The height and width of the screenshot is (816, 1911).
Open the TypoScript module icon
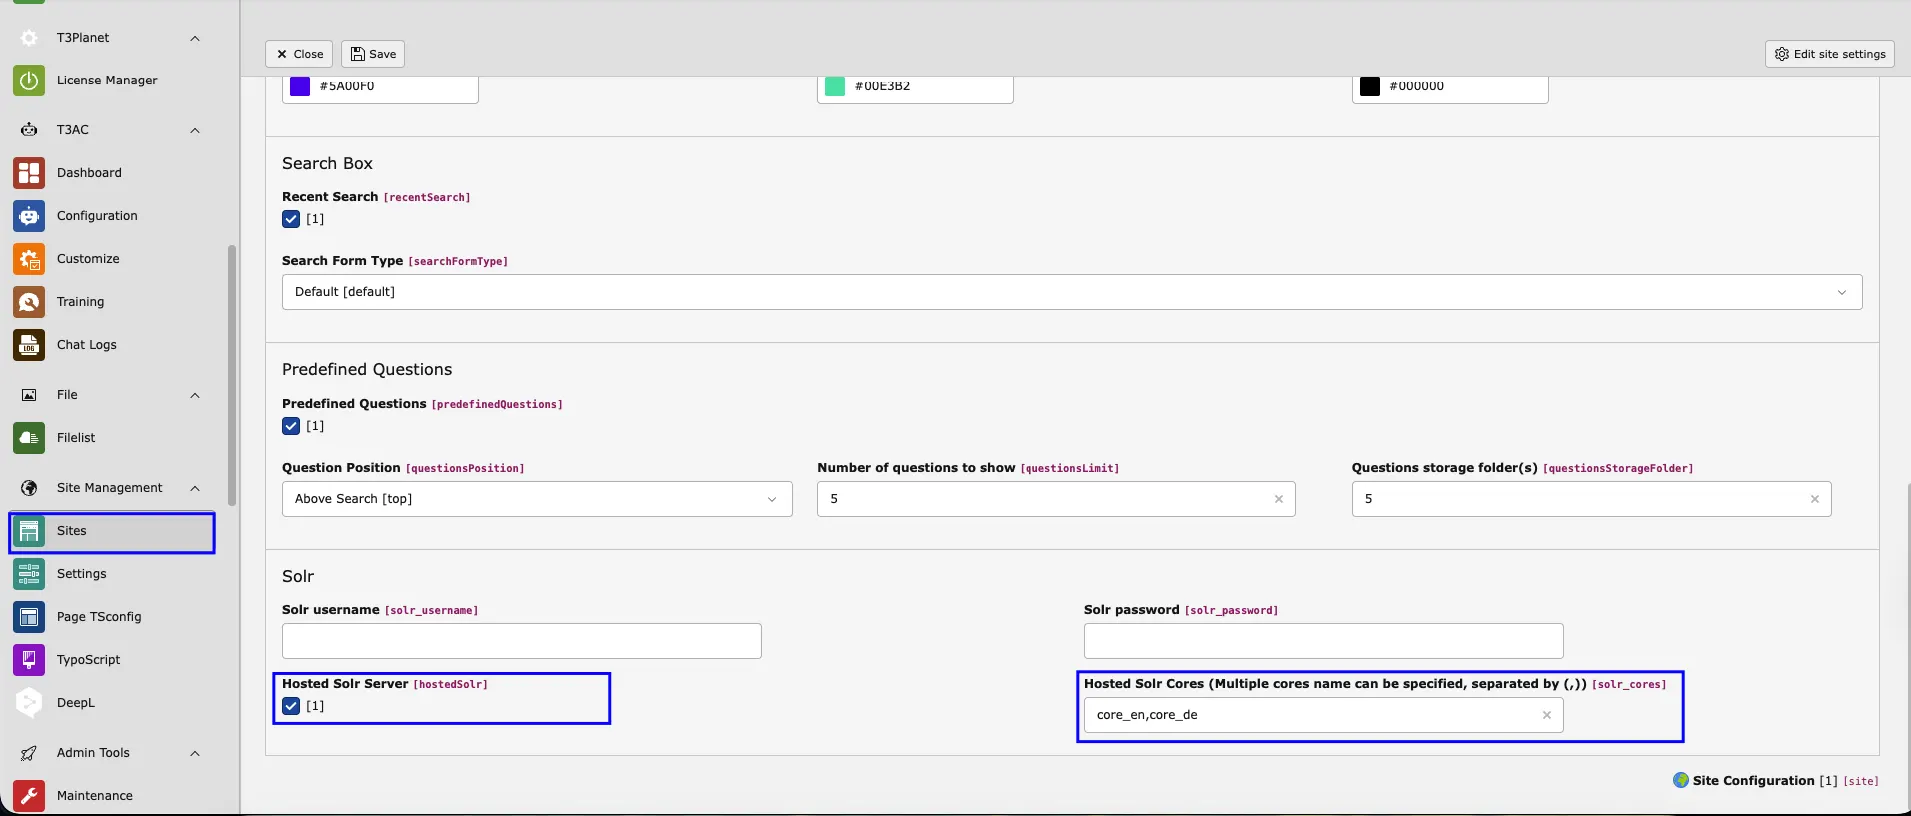[x=29, y=660]
